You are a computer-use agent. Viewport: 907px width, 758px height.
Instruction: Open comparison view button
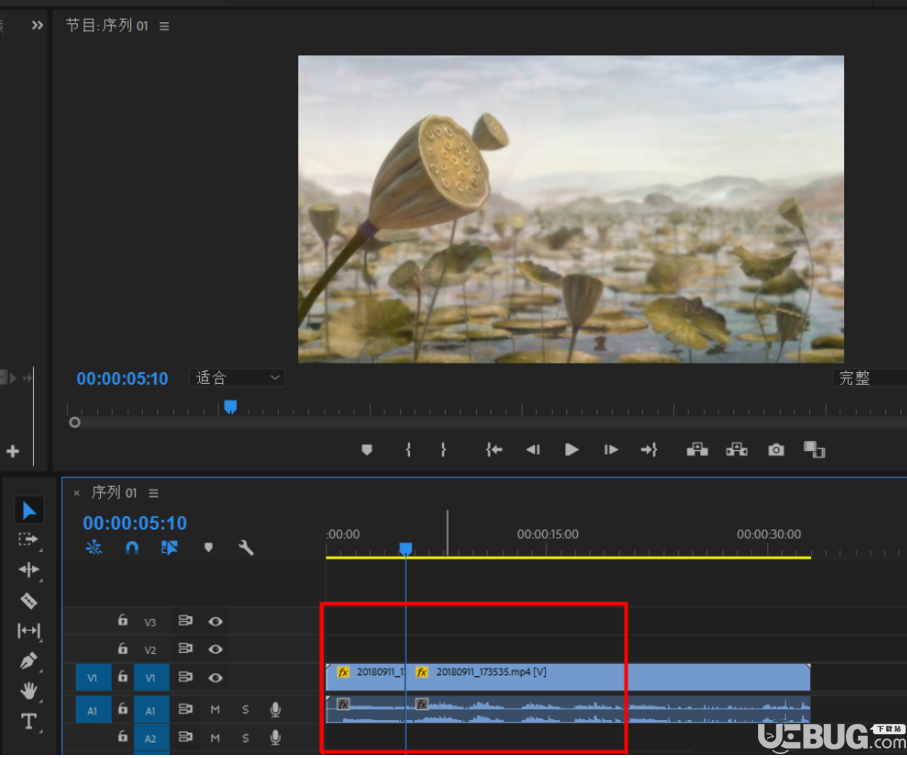pos(814,450)
